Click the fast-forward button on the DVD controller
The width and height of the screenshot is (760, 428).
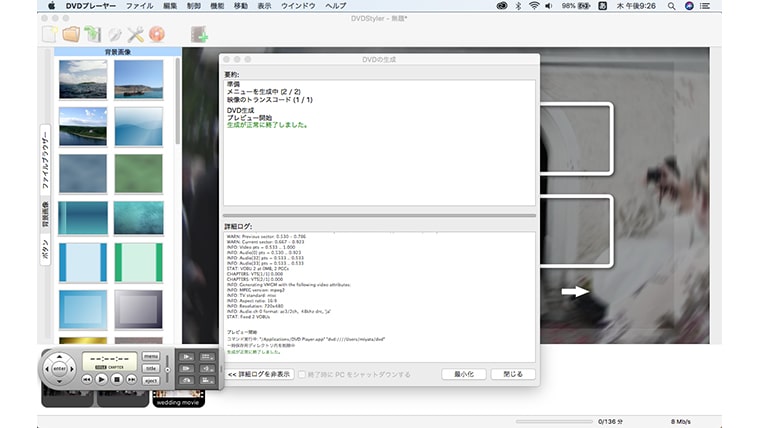tap(131, 380)
